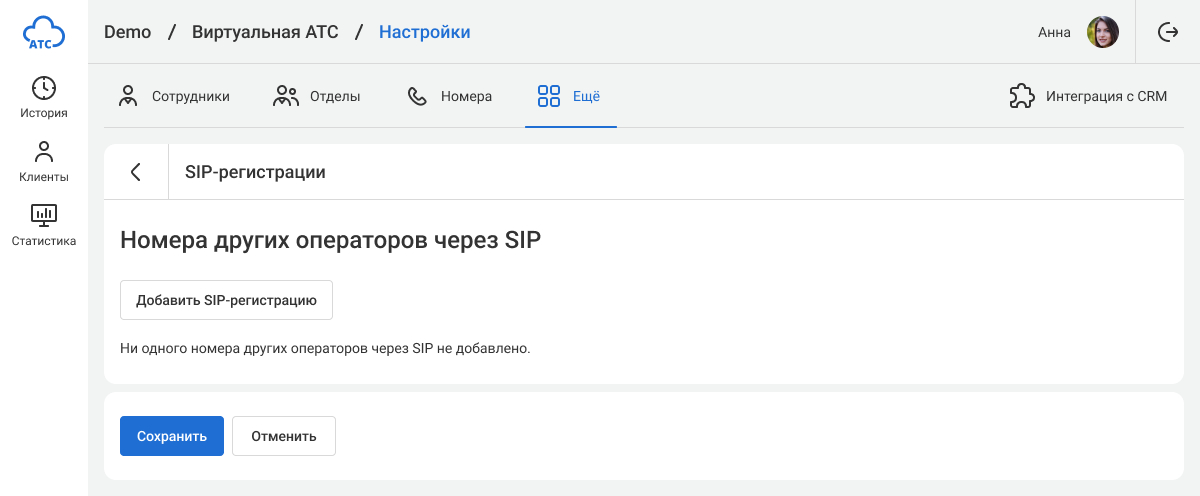Image resolution: width=1200 pixels, height=496 pixels.
Task: Go back with the left chevron arrow
Action: [x=136, y=172]
